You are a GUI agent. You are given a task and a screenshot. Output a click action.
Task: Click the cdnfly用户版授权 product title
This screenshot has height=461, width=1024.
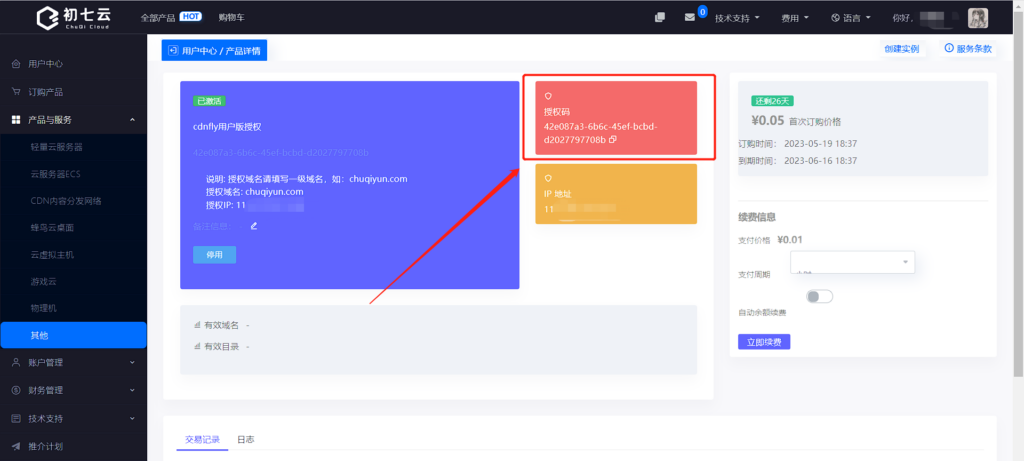(x=227, y=127)
